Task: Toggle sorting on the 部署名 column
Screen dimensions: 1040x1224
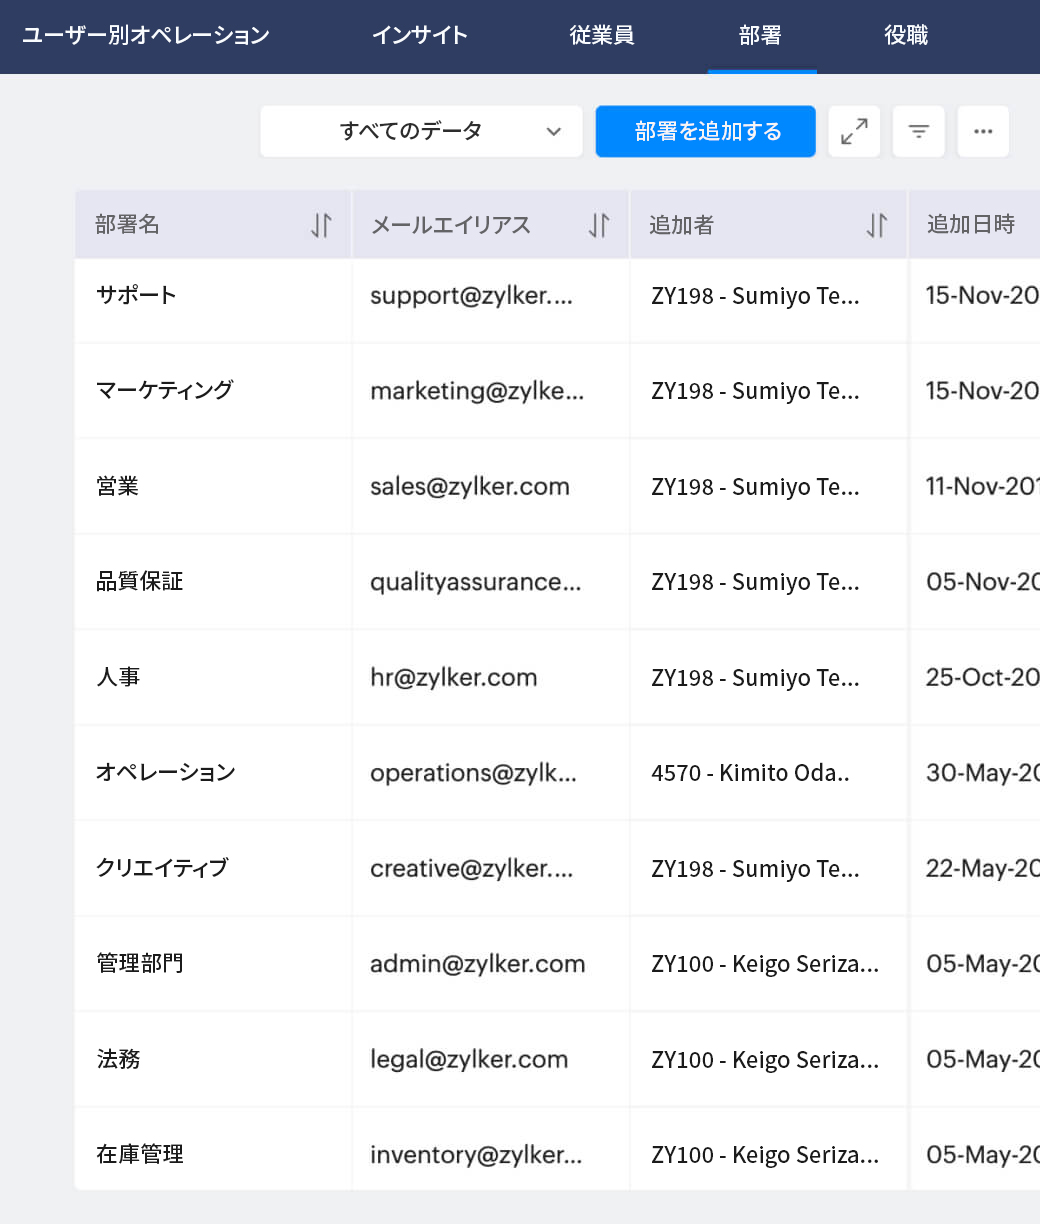Action: click(x=320, y=225)
